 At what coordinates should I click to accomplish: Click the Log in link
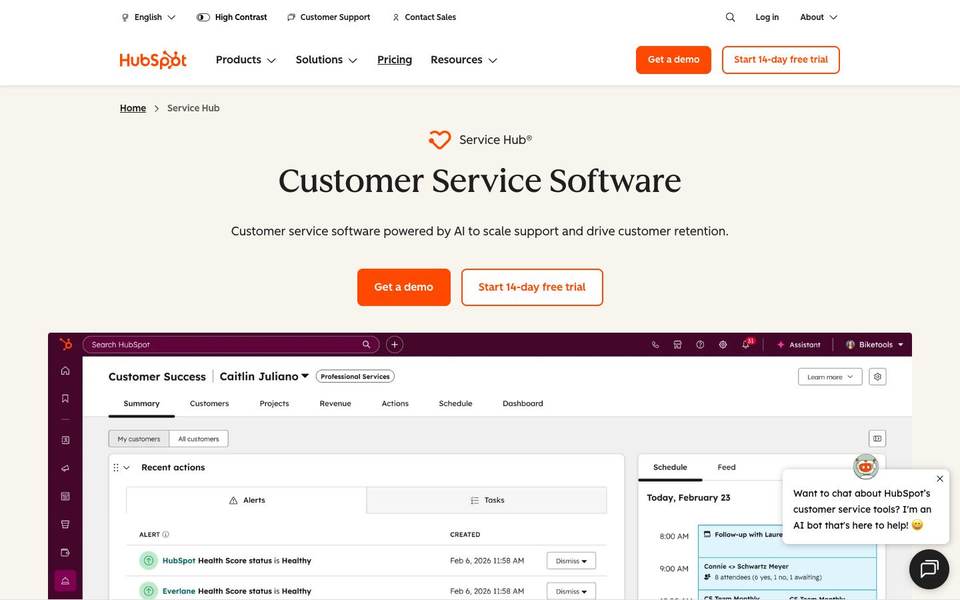767,17
